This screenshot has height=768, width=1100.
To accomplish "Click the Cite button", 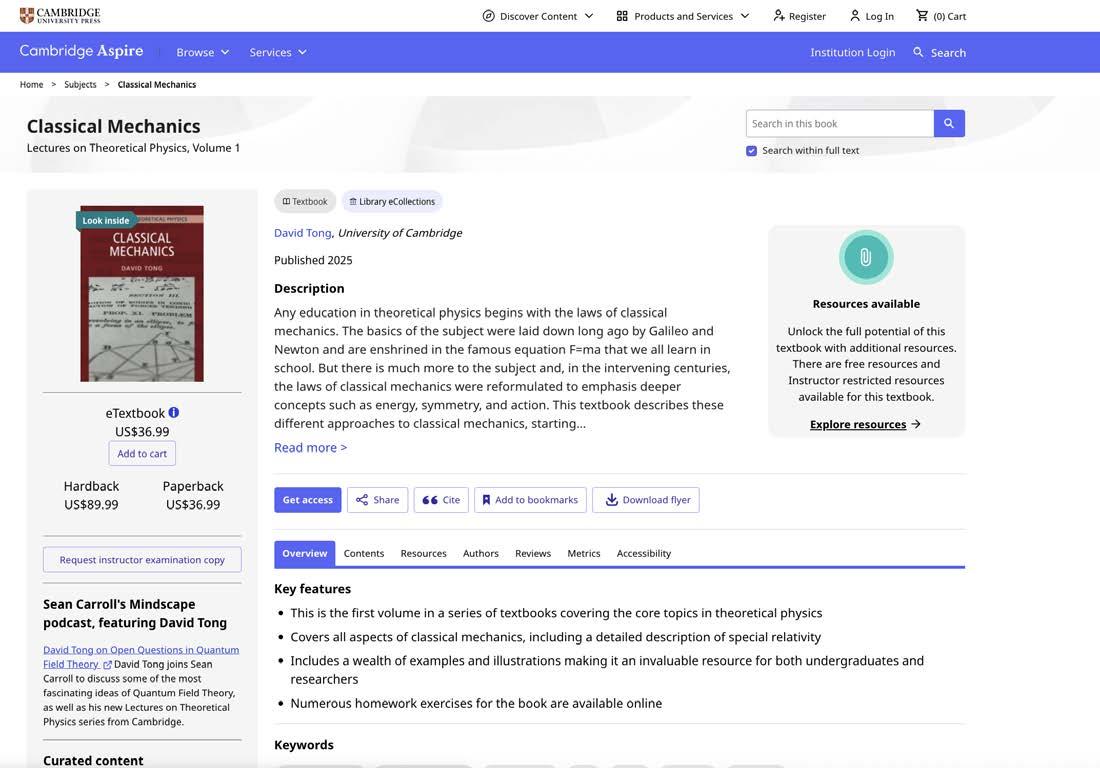I will click(441, 500).
